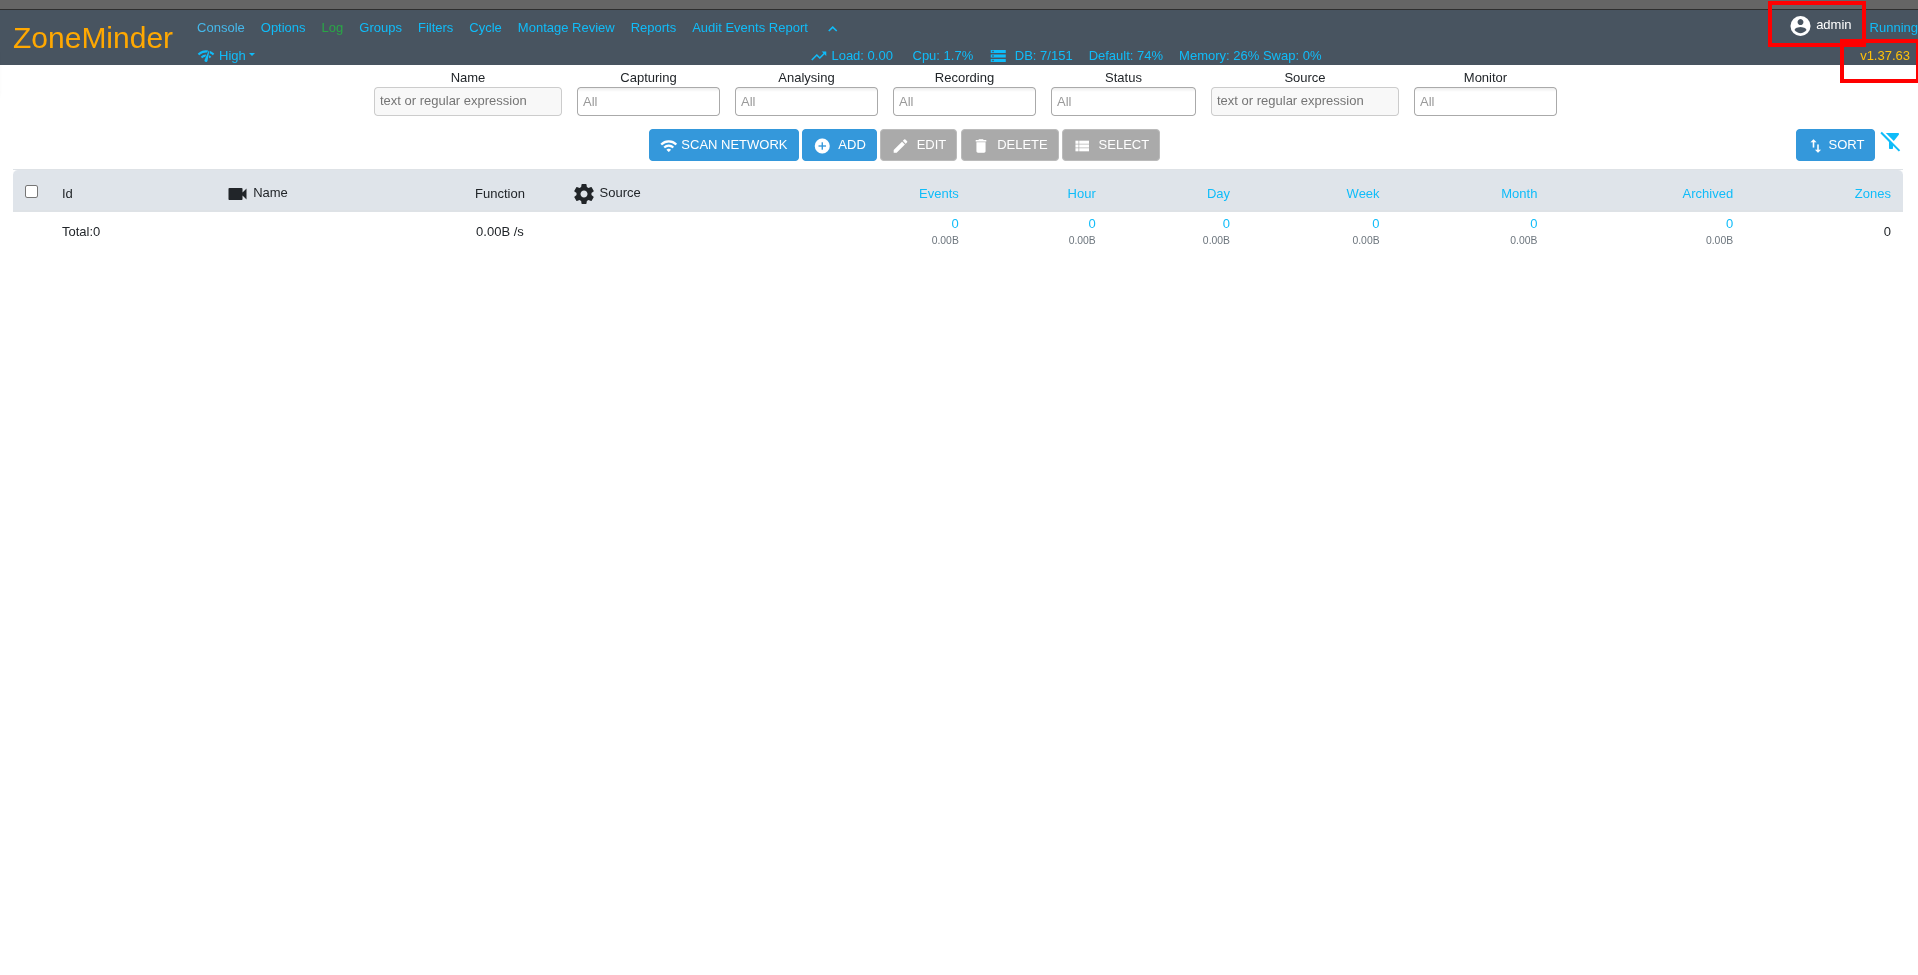Viewport: 1918px width, 975px height.
Task: Click the Running status link
Action: click(1893, 28)
